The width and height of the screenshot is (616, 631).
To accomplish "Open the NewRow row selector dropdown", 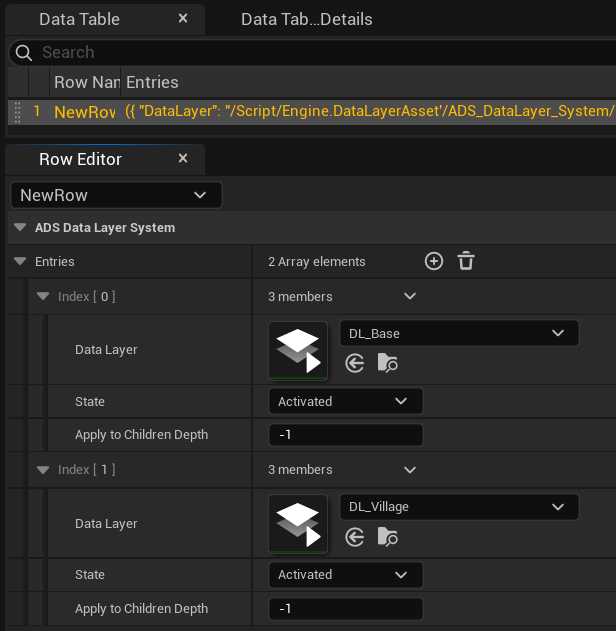I will click(116, 195).
